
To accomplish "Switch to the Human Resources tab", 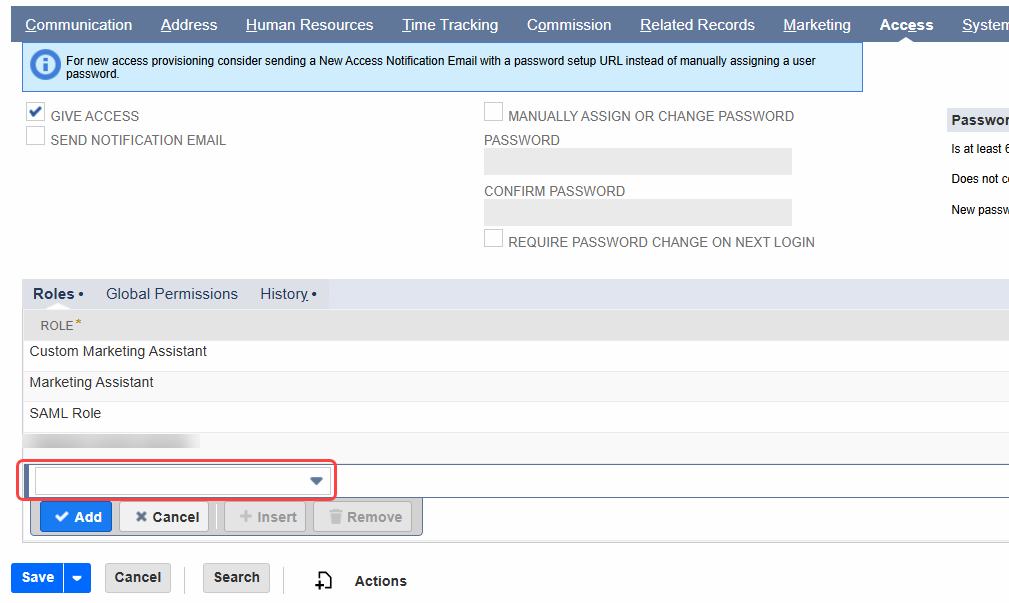I will [309, 25].
